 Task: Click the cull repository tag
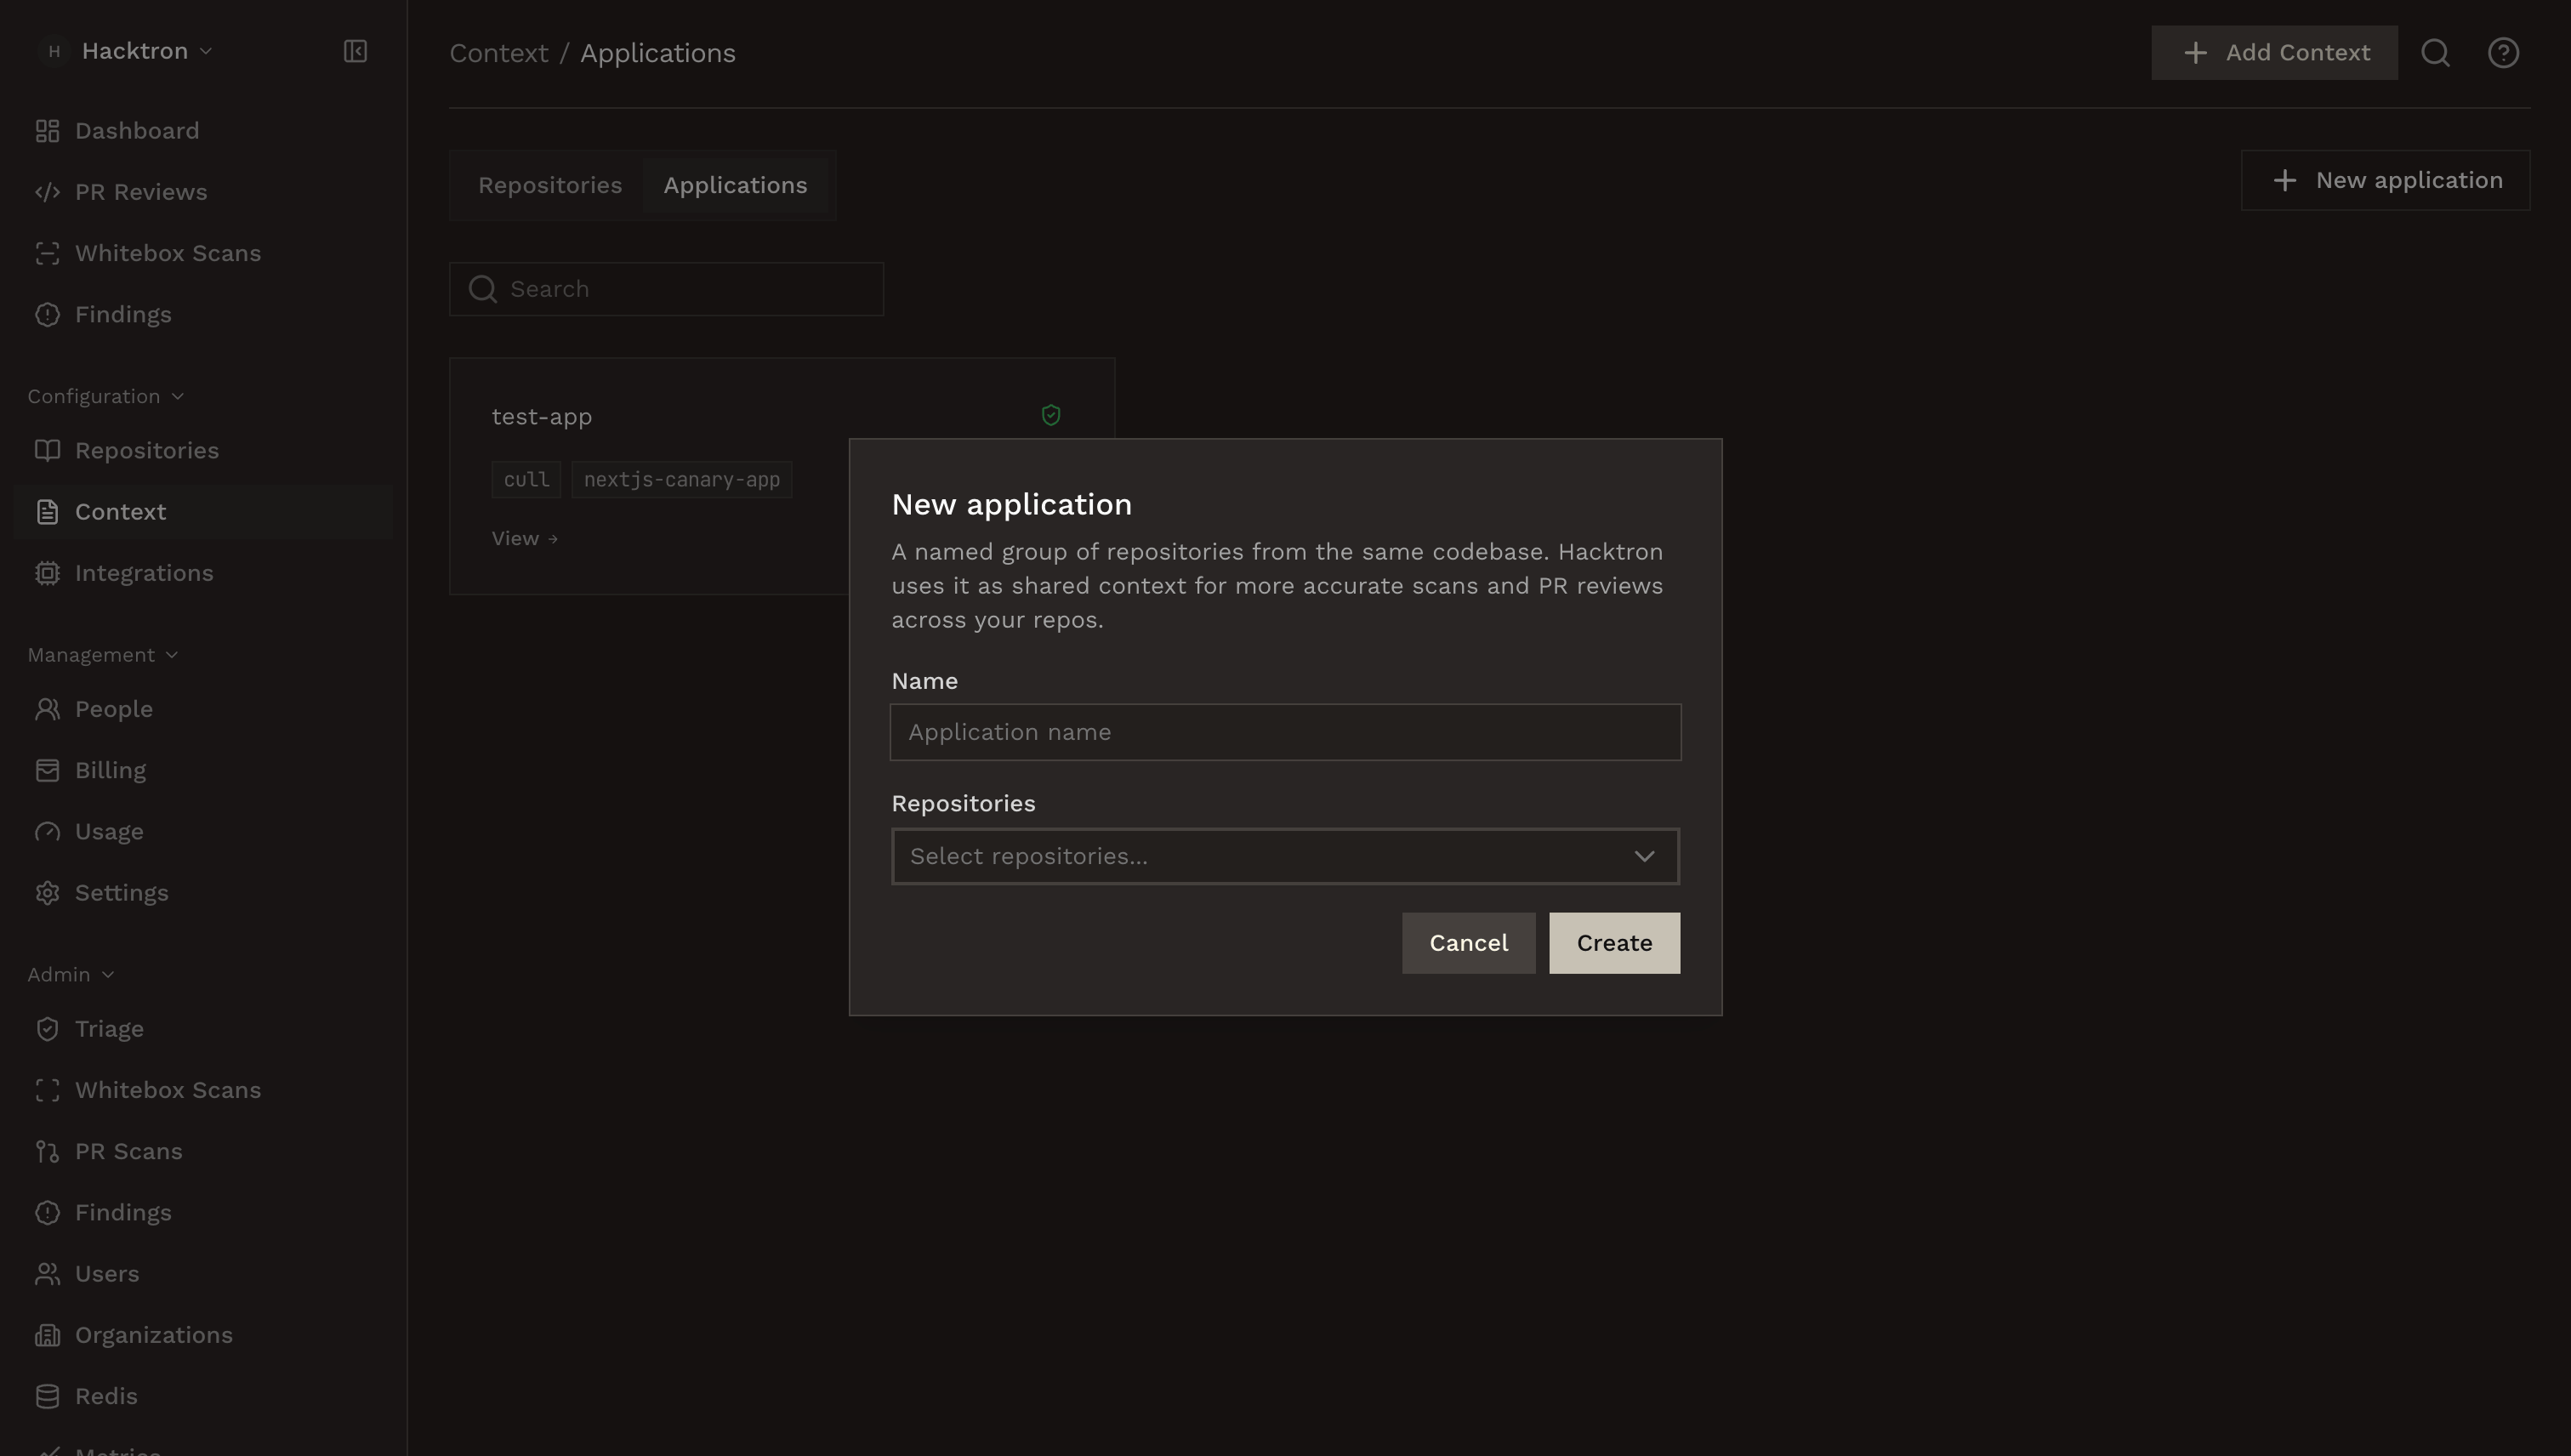tap(526, 480)
